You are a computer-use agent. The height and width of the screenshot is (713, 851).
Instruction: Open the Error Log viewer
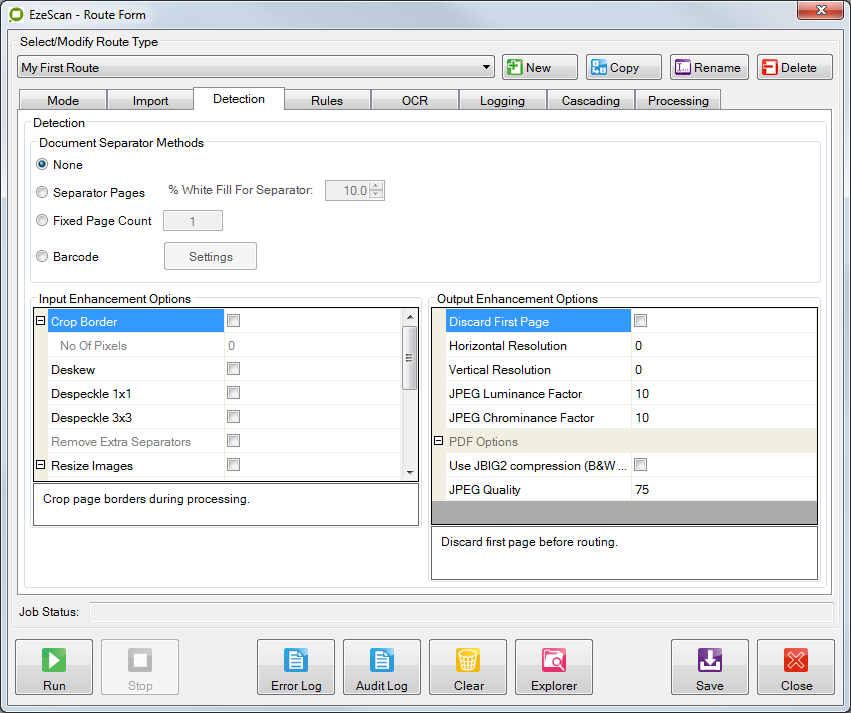pyautogui.click(x=296, y=667)
